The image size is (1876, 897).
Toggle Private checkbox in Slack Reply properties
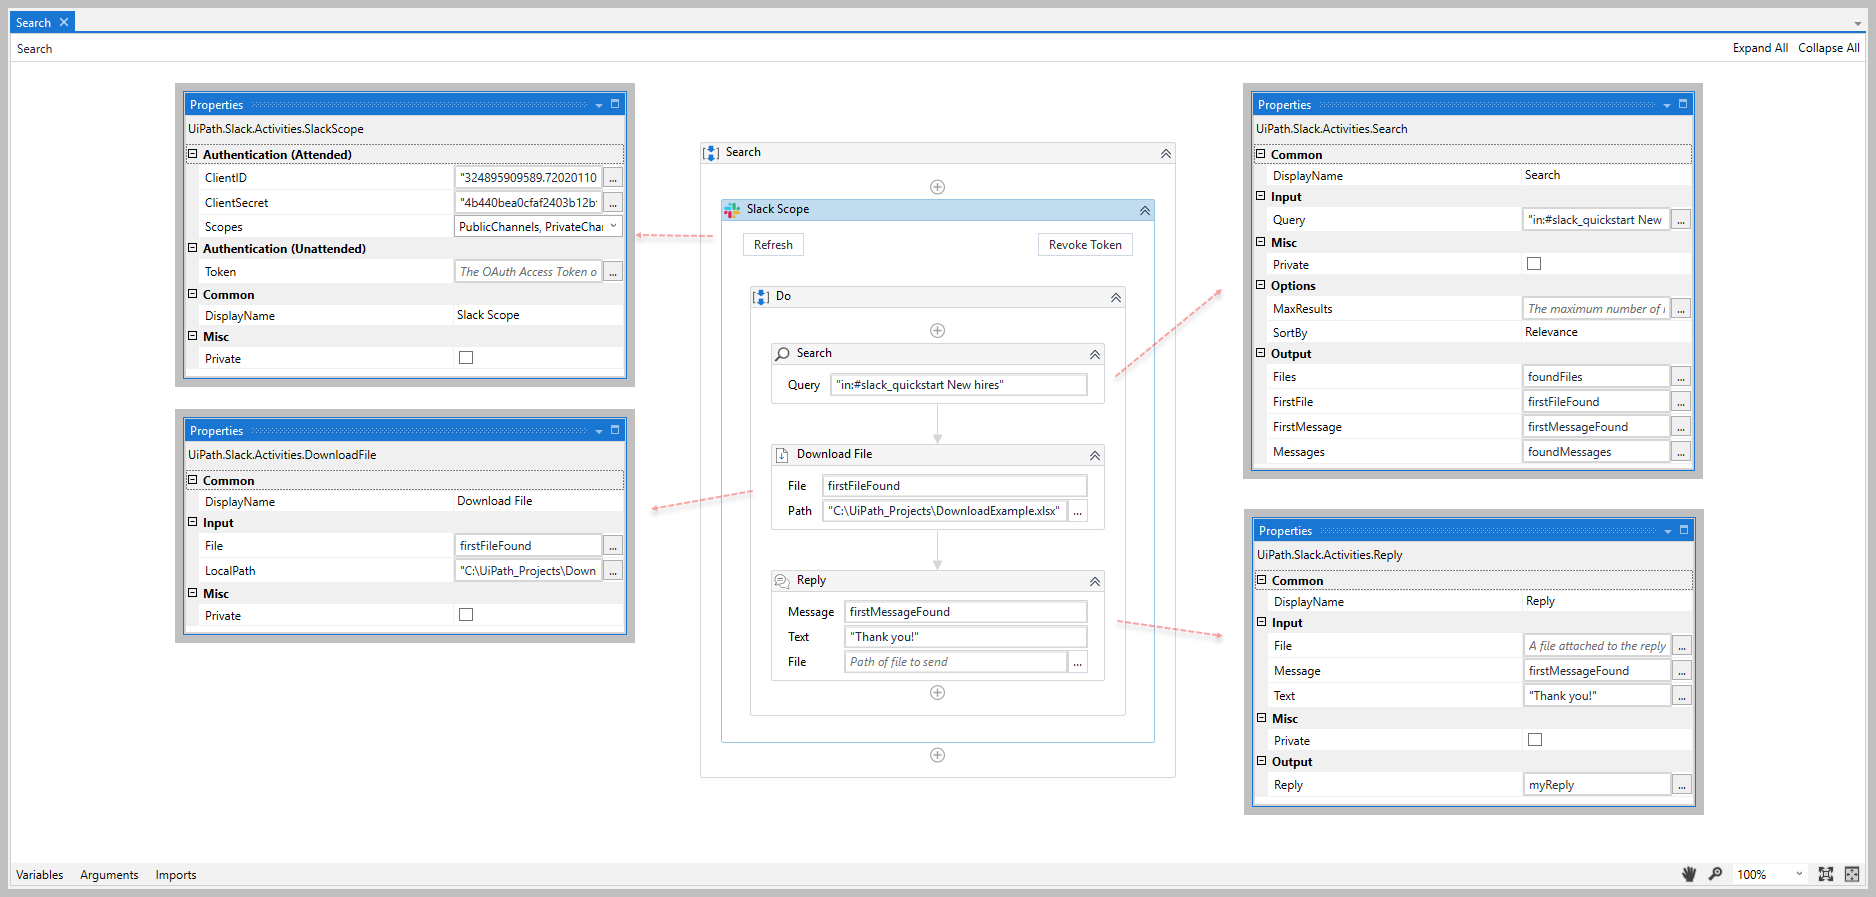pyautogui.click(x=1535, y=740)
